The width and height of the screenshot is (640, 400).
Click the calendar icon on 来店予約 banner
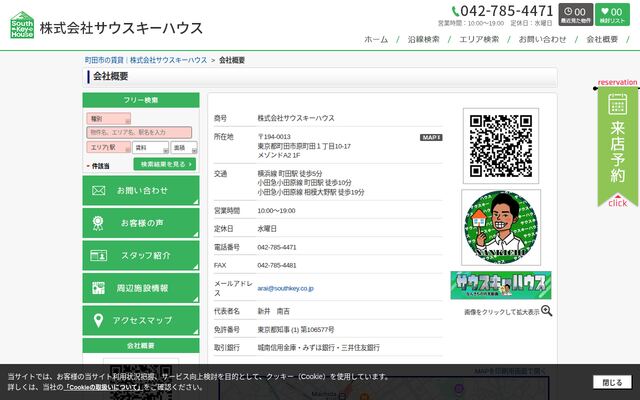pos(617,104)
